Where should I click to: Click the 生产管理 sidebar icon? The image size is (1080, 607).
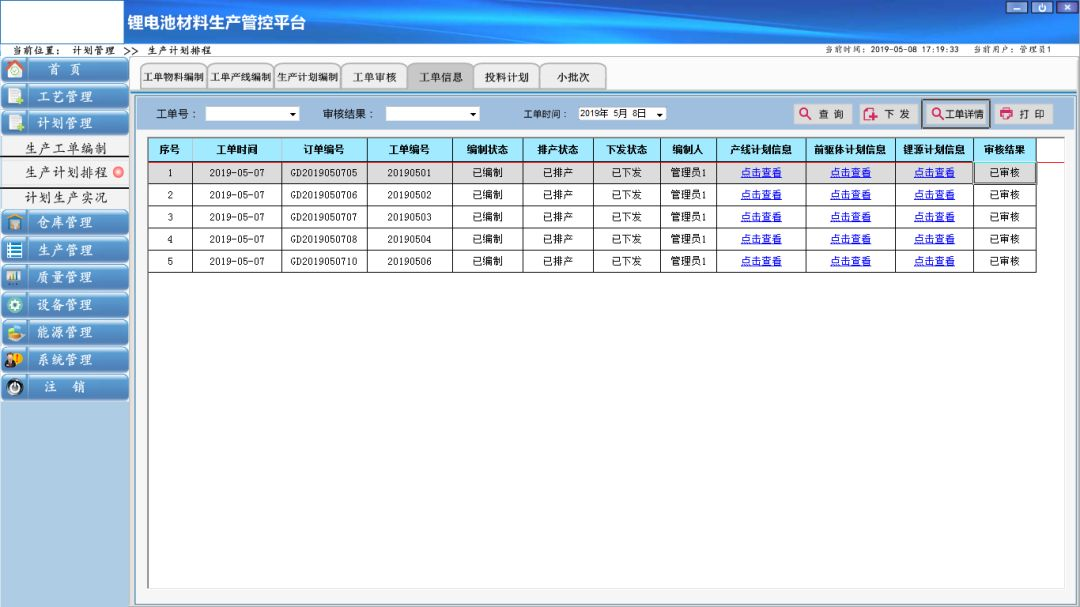14,250
